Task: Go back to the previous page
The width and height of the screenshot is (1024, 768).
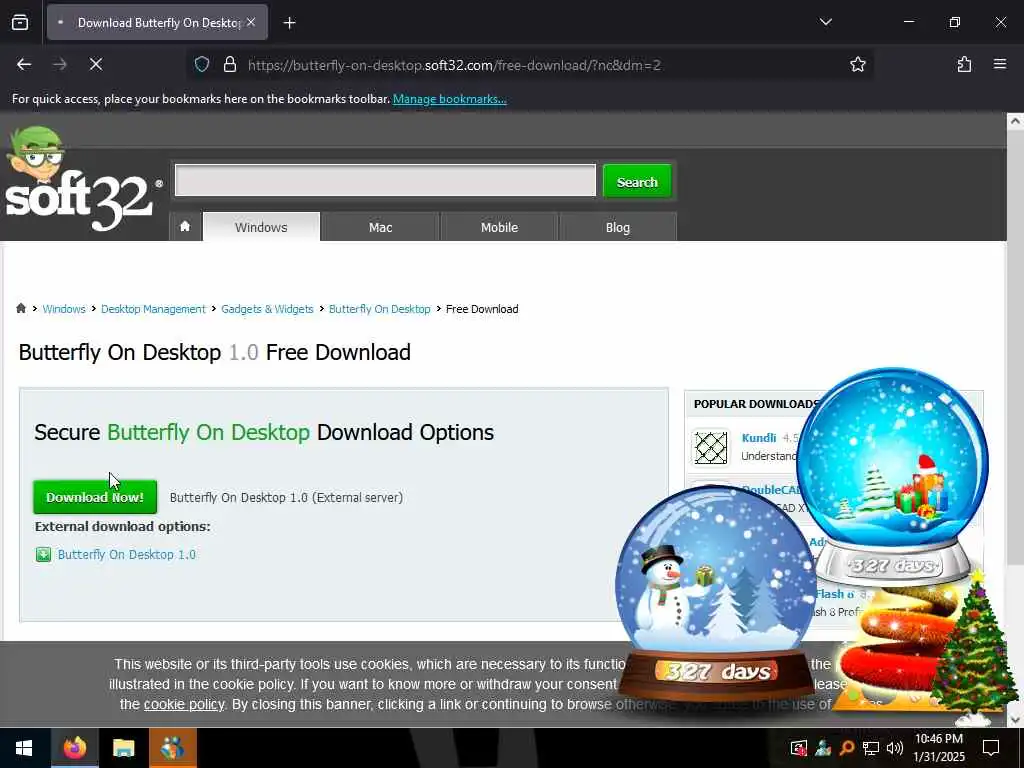Action: [x=24, y=64]
